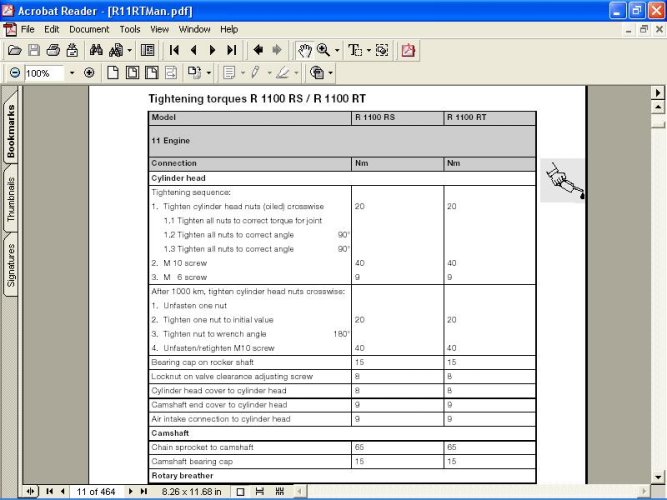Expand the Zoom tool dropdown arrow
Image resolution: width=667 pixels, height=500 pixels.
[337, 51]
